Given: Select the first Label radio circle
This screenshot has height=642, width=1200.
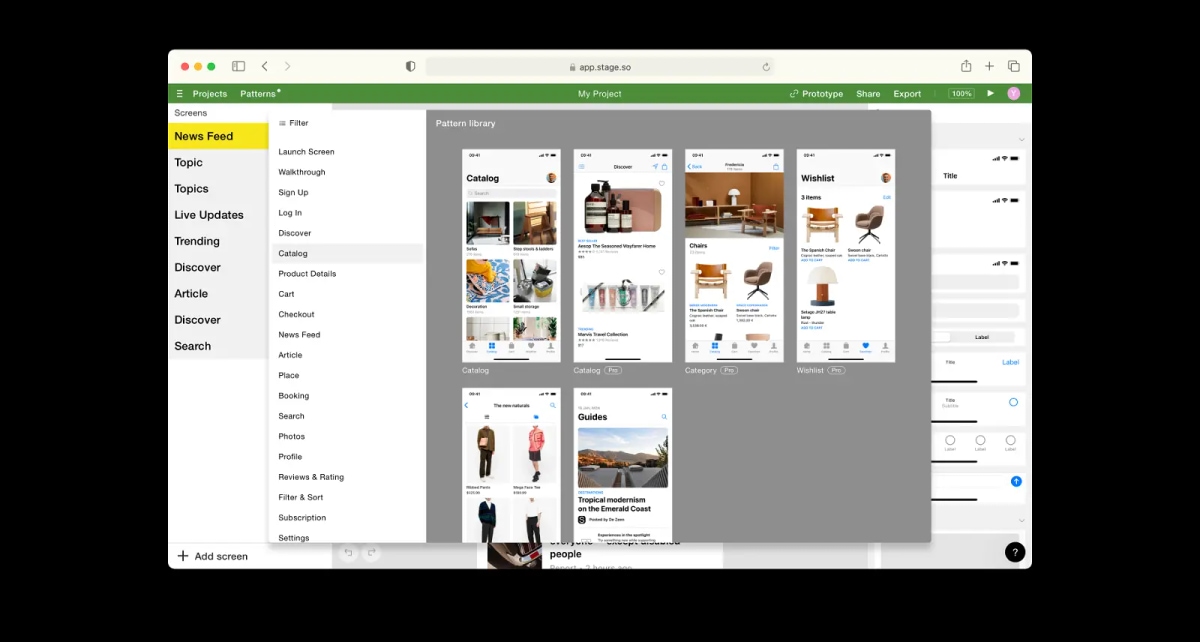Looking at the screenshot, I should [x=950, y=440].
